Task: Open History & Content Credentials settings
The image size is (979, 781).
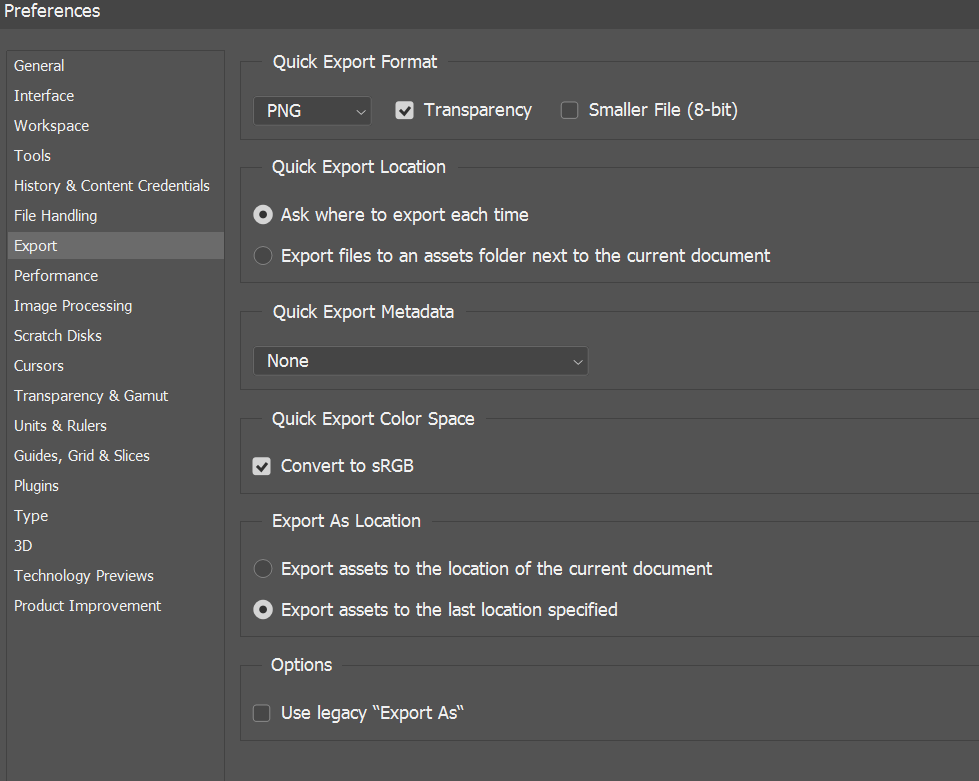Action: click(112, 186)
